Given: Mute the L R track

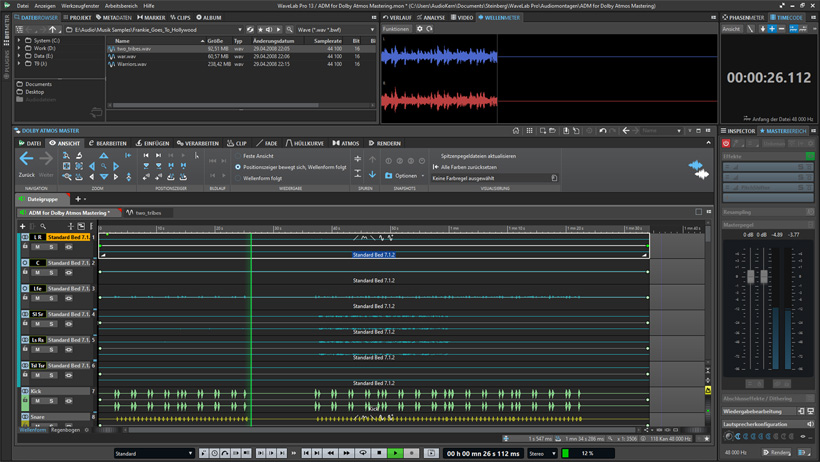Looking at the screenshot, I should 37,246.
